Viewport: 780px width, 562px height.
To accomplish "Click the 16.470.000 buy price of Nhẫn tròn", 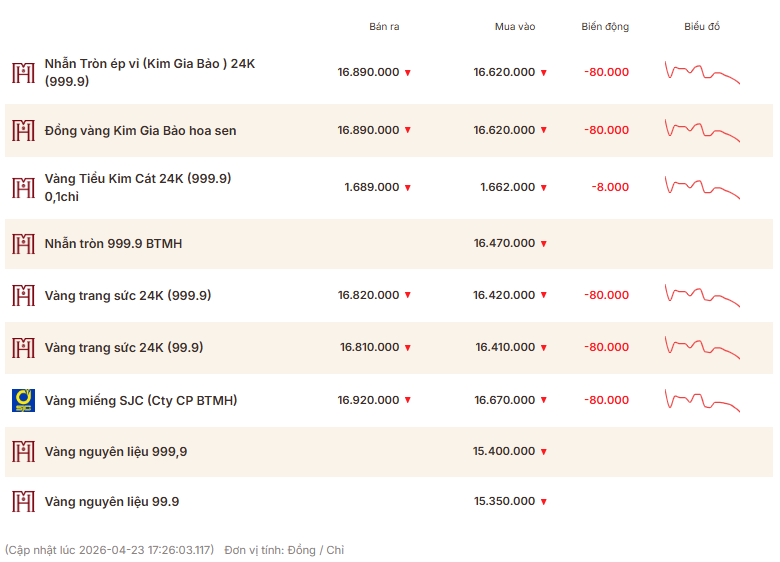I will tap(504, 243).
